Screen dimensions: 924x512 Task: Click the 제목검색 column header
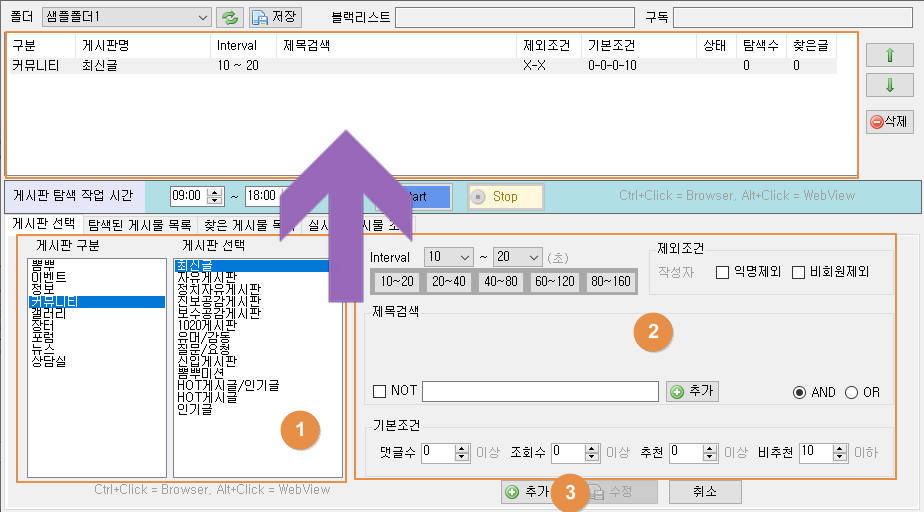tap(397, 45)
